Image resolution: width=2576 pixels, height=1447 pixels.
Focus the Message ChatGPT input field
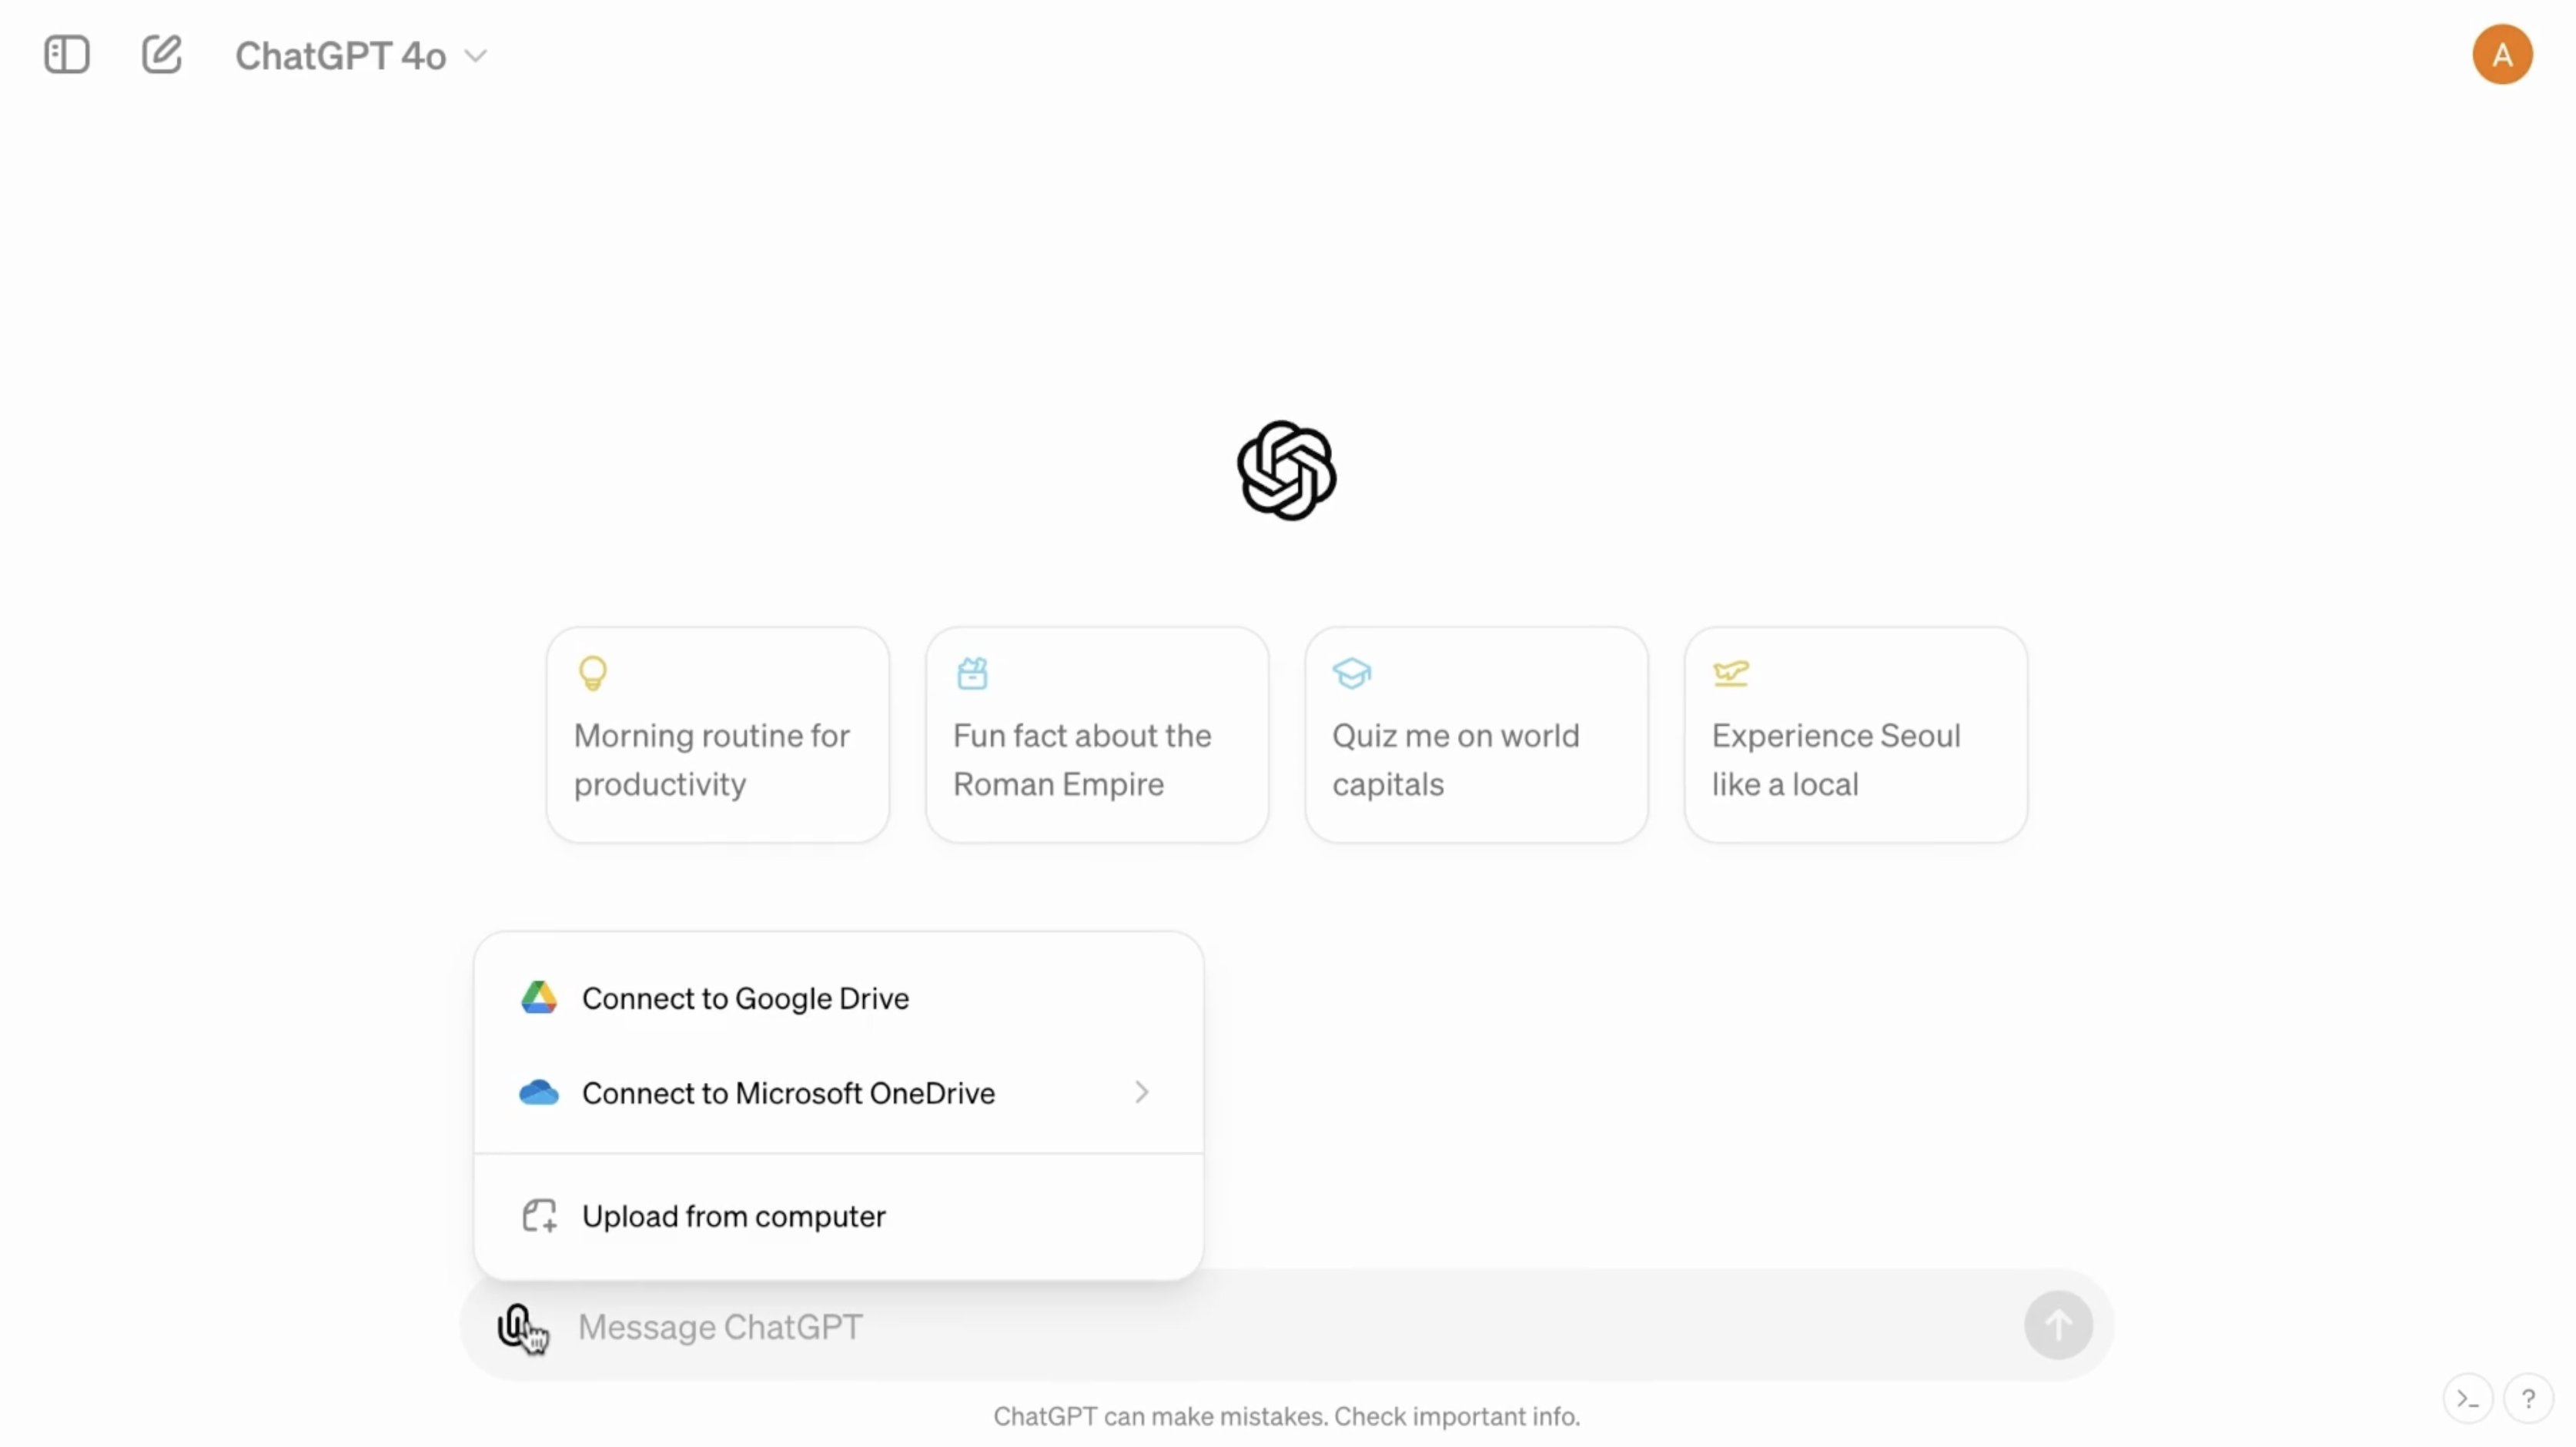pyautogui.click(x=1290, y=1327)
